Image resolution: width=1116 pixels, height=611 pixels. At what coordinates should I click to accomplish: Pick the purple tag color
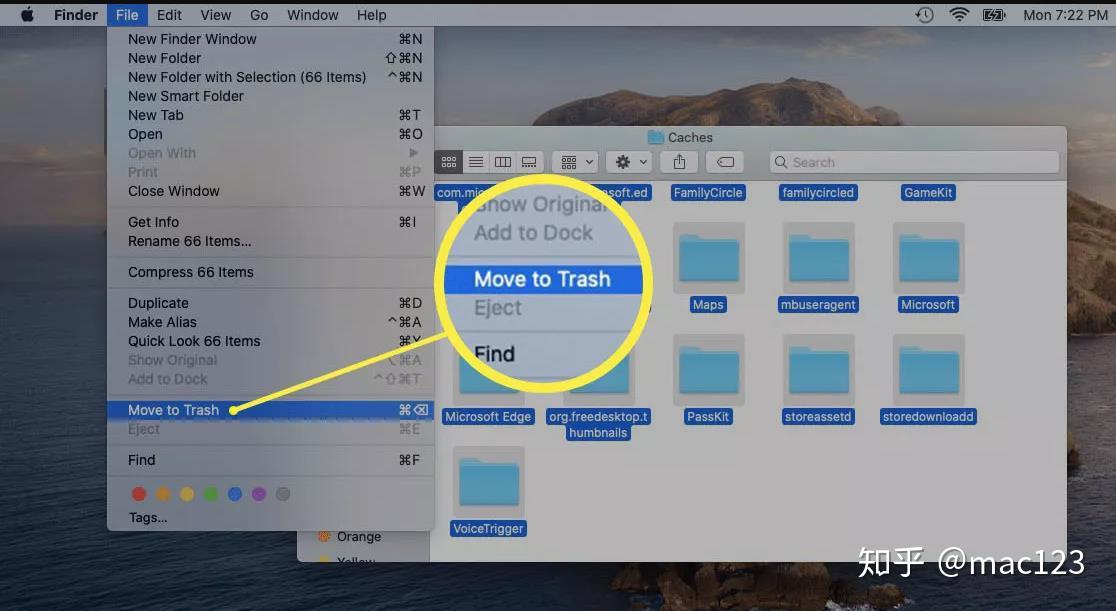click(x=259, y=494)
